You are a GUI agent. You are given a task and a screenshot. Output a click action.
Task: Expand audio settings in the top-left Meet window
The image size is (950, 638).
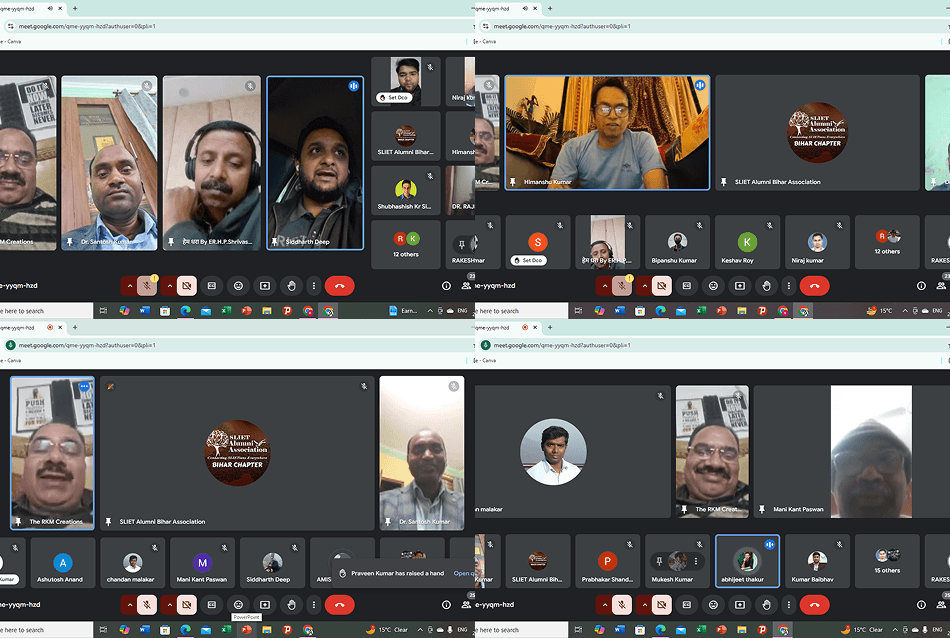coord(130,286)
